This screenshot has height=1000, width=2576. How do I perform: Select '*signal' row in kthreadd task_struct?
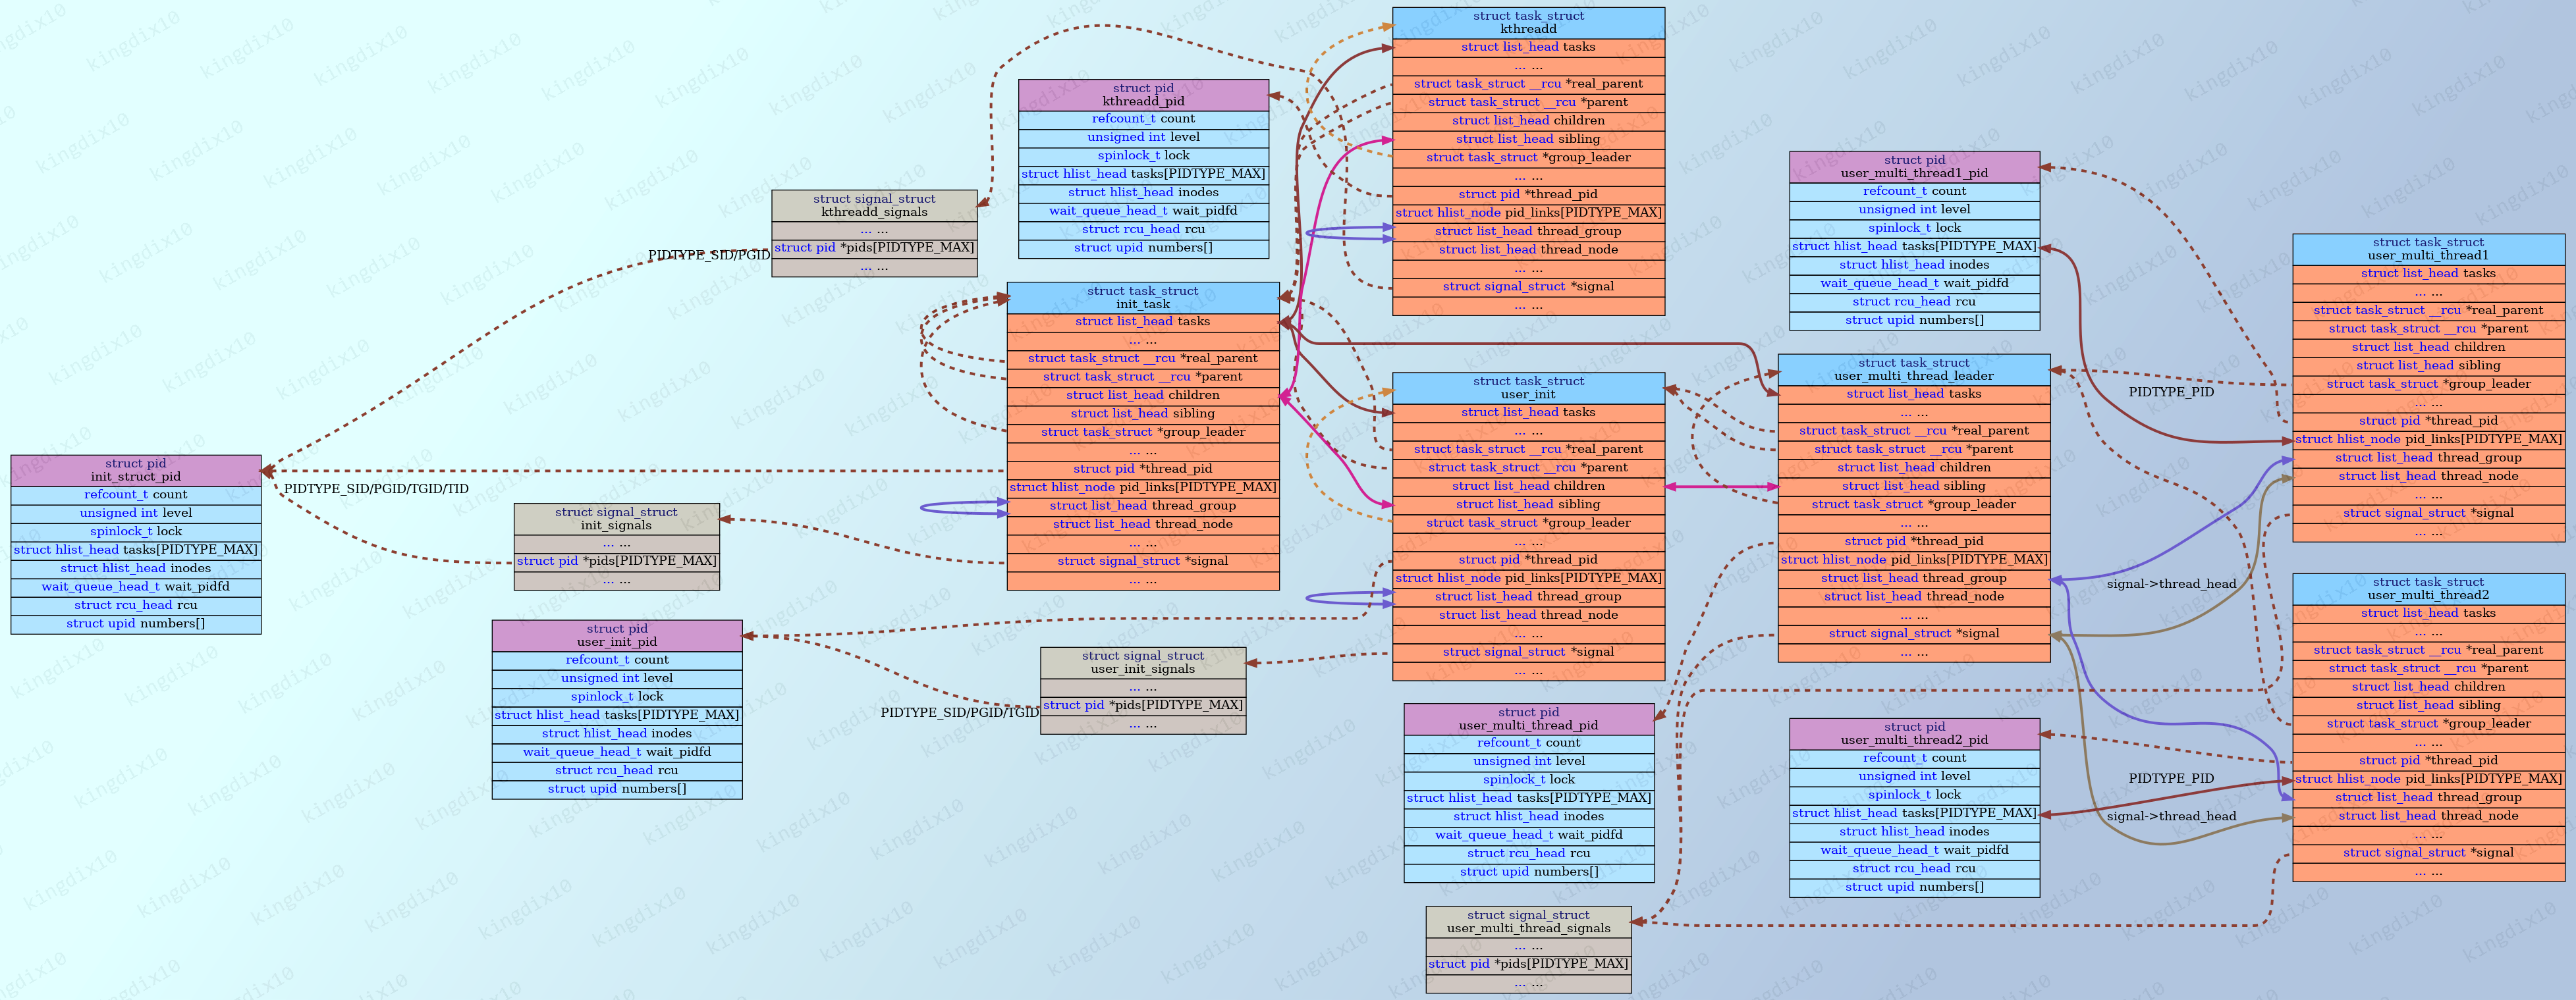tap(1528, 287)
